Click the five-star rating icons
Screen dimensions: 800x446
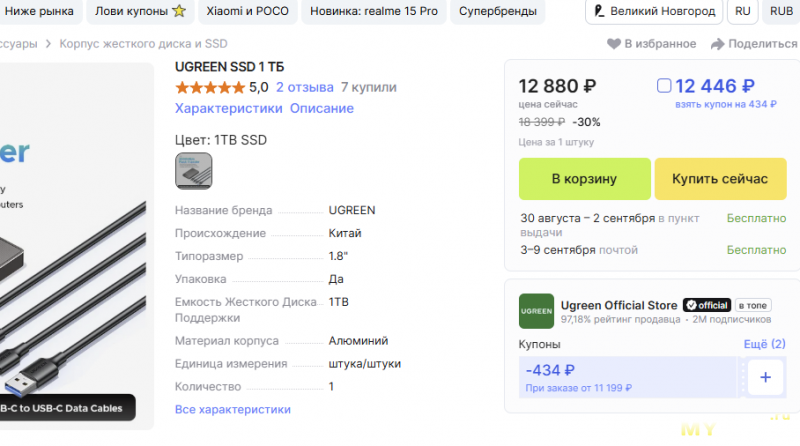tap(210, 88)
